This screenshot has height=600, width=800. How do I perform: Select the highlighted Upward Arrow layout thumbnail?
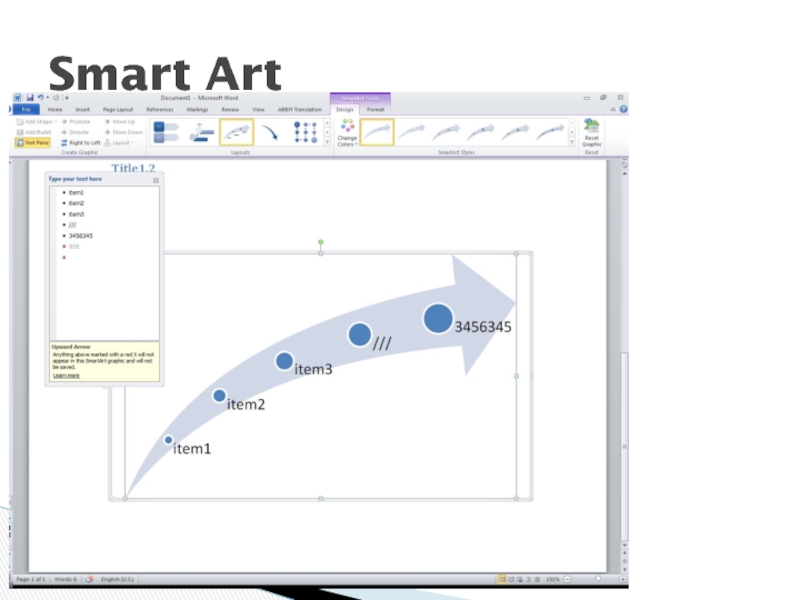coord(236,132)
